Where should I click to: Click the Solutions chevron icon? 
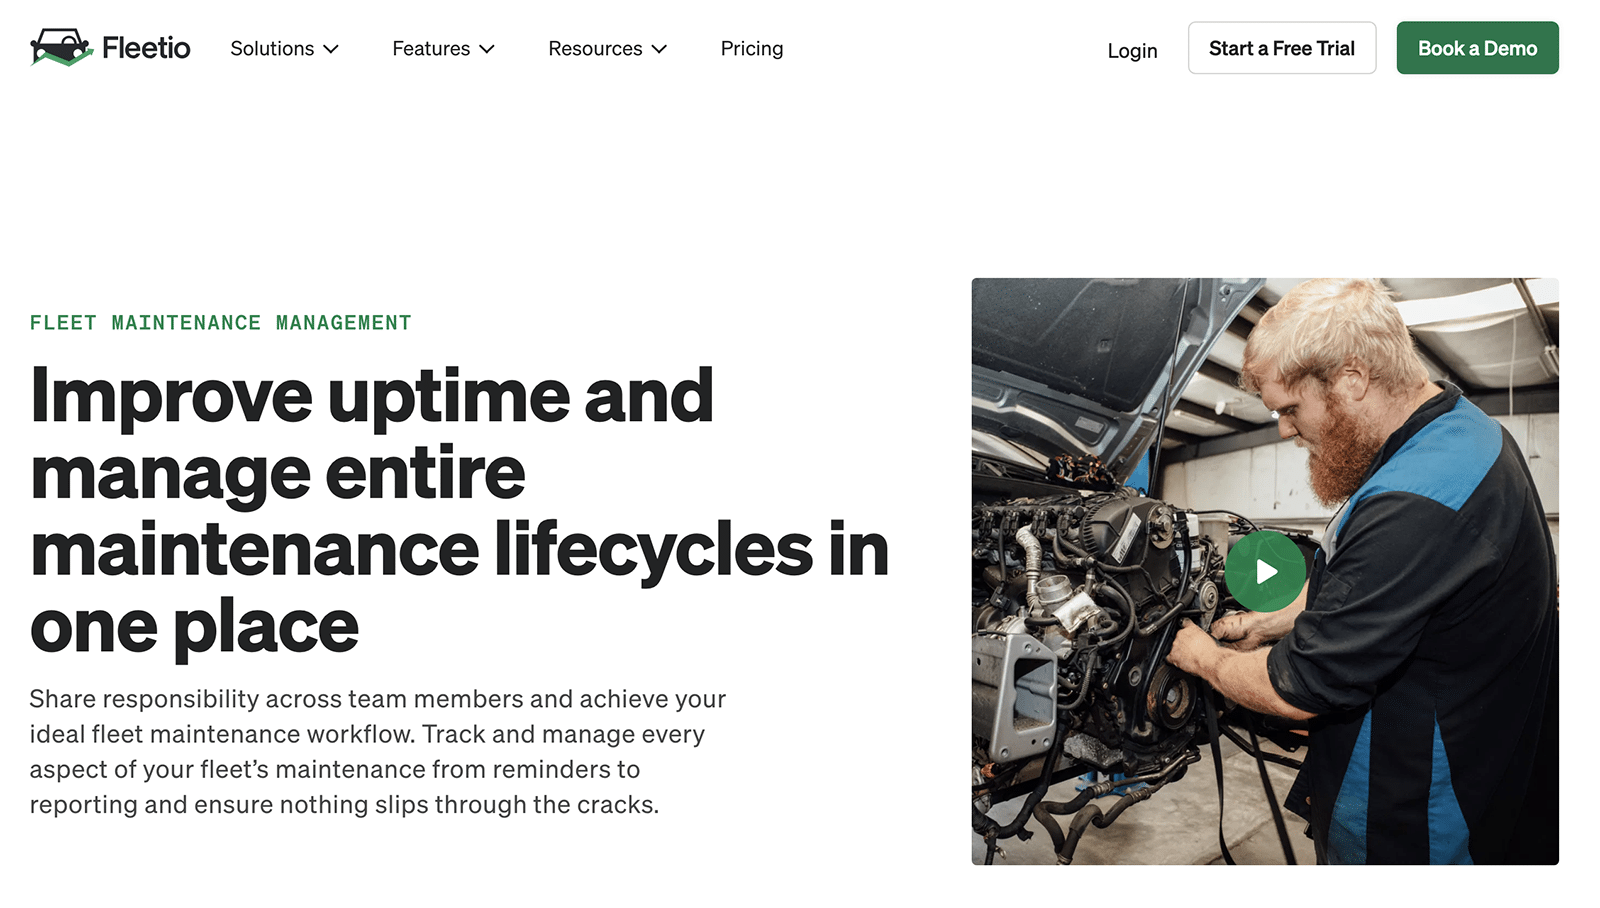point(331,48)
